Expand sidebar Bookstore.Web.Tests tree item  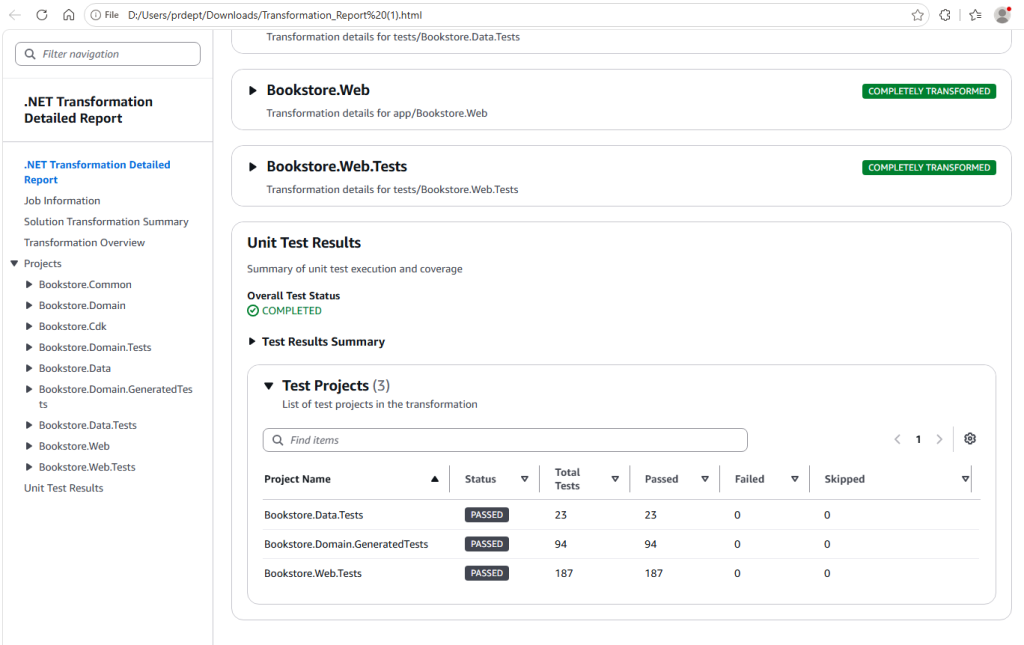pyautogui.click(x=29, y=467)
